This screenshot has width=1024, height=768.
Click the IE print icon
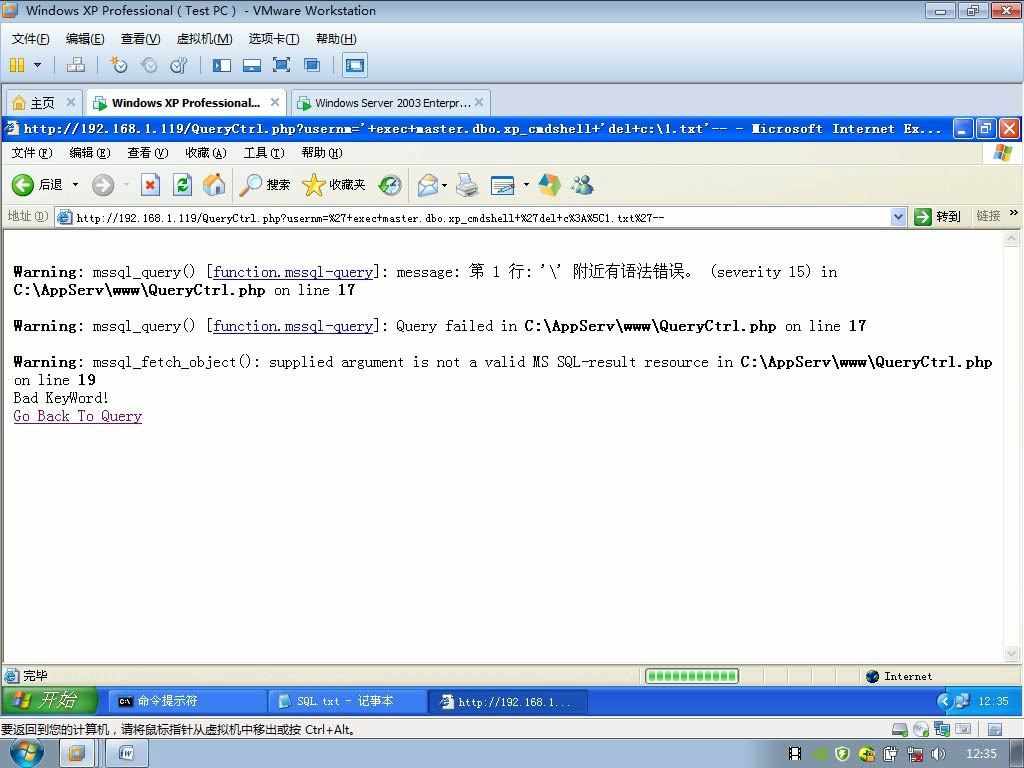click(467, 185)
